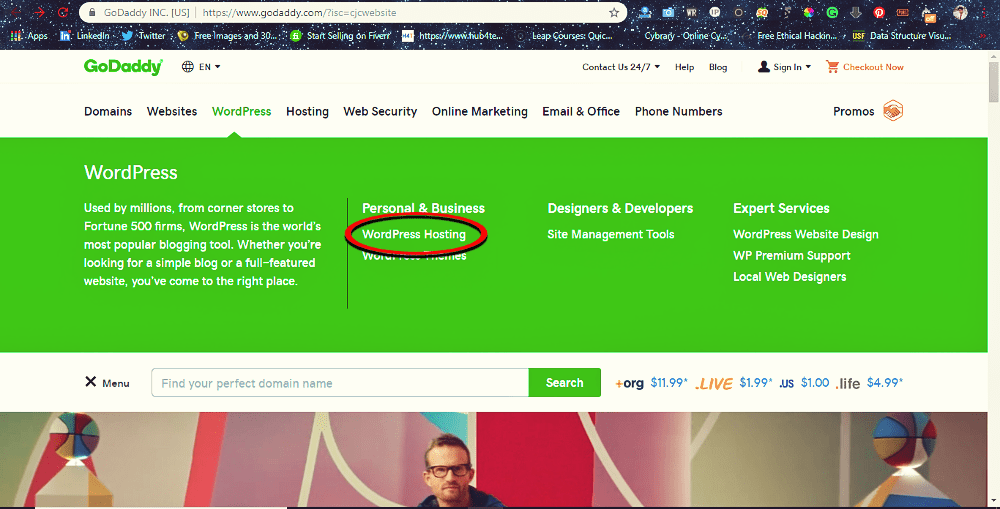1000x509 pixels.
Task: Open the Blog link
Action: point(718,67)
